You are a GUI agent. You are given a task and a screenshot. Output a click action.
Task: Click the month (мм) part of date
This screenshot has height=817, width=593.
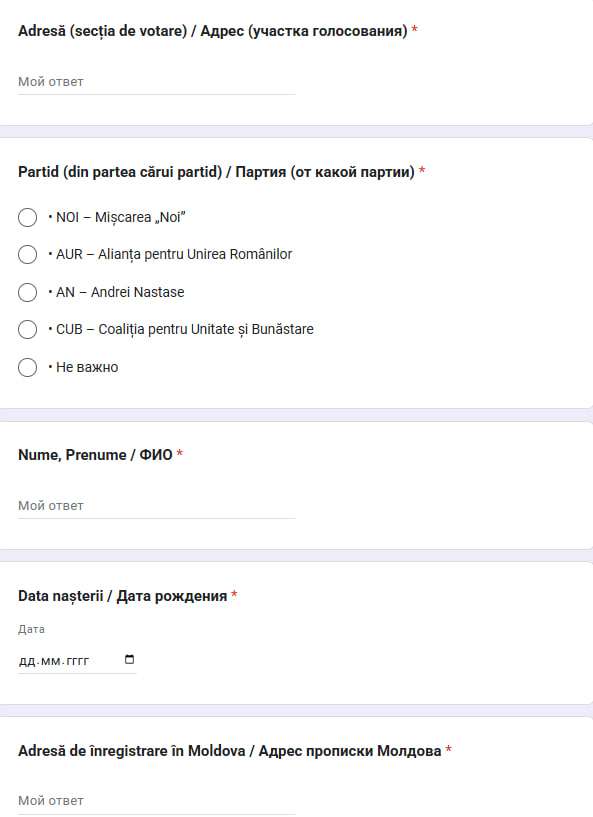click(x=51, y=661)
